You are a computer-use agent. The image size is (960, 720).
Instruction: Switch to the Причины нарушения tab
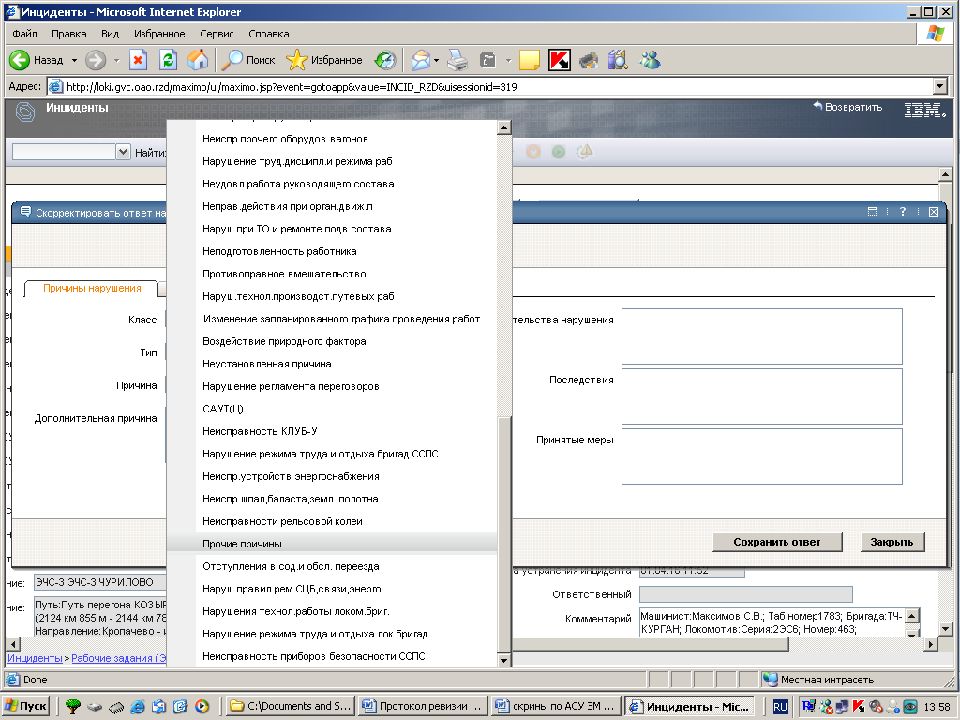pos(92,288)
